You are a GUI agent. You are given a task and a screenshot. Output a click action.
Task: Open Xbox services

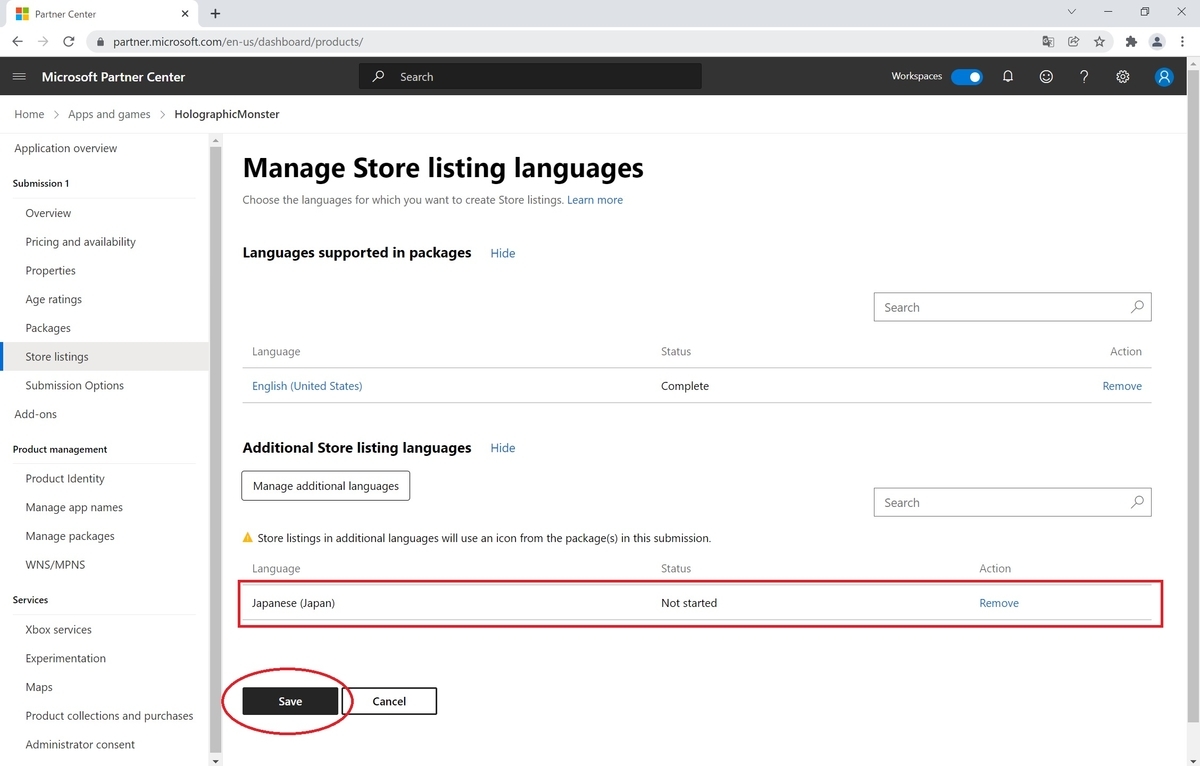59,630
